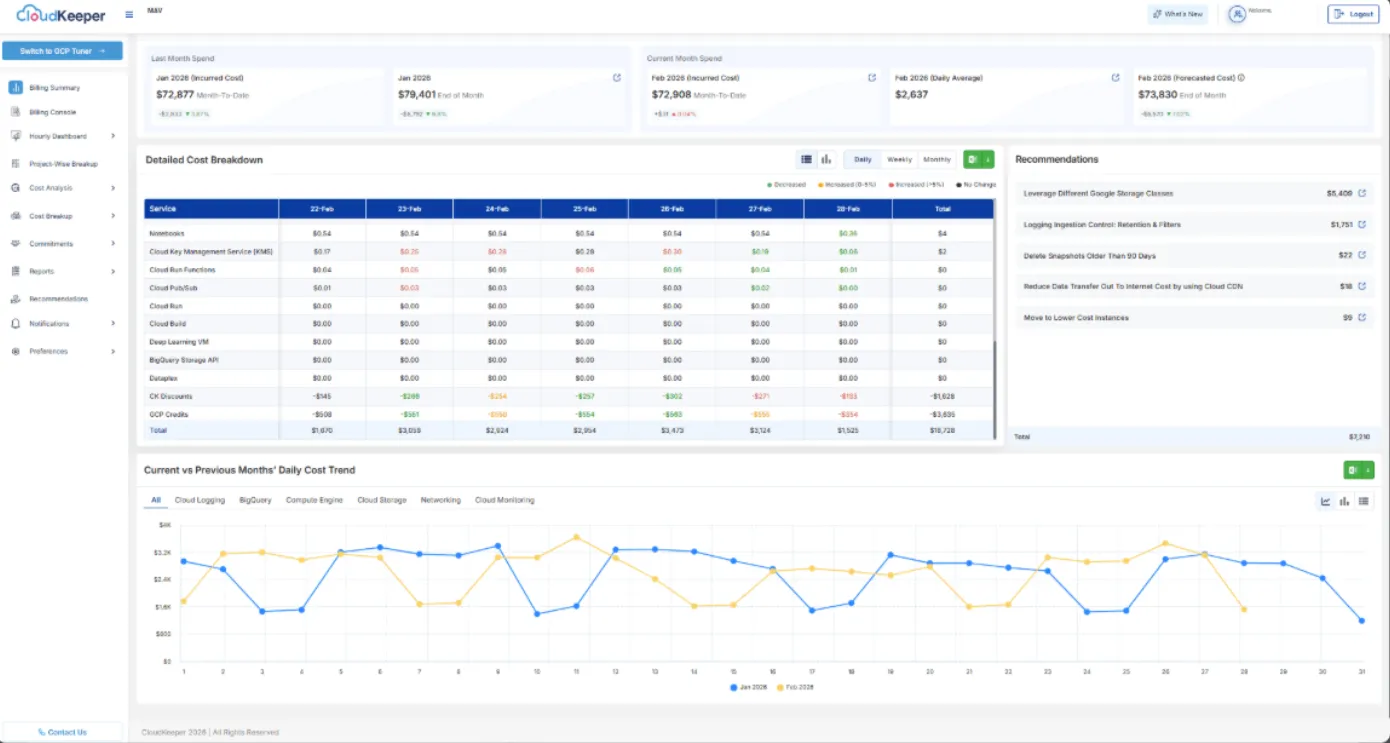
Task: Open the Contact Us link
Action: click(62, 731)
